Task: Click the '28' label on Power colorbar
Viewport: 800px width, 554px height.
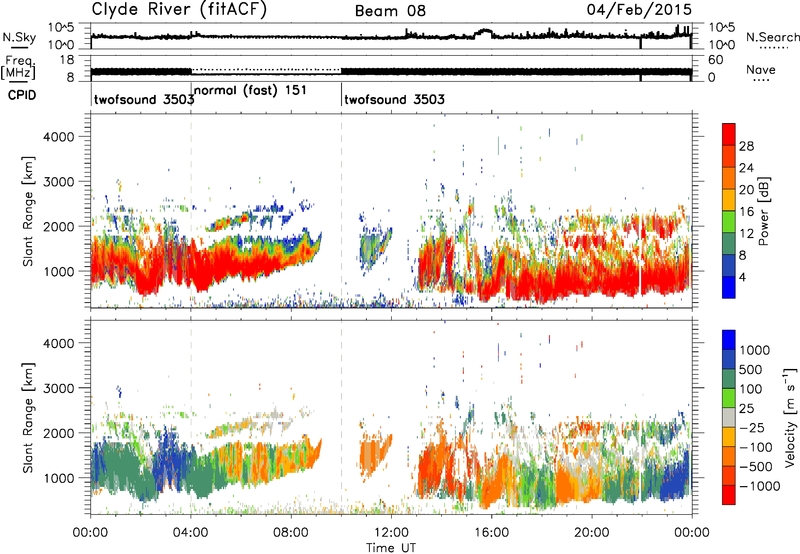Action: [x=746, y=146]
